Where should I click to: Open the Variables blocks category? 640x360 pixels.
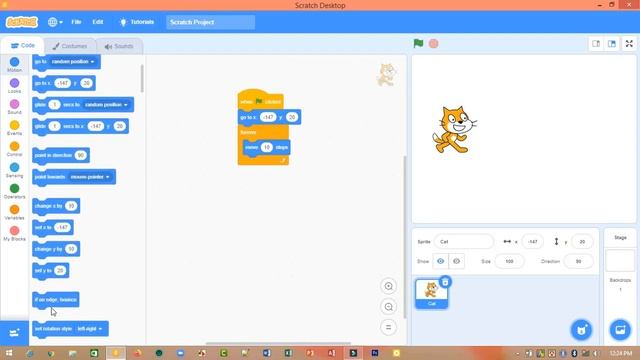pyautogui.click(x=14, y=213)
